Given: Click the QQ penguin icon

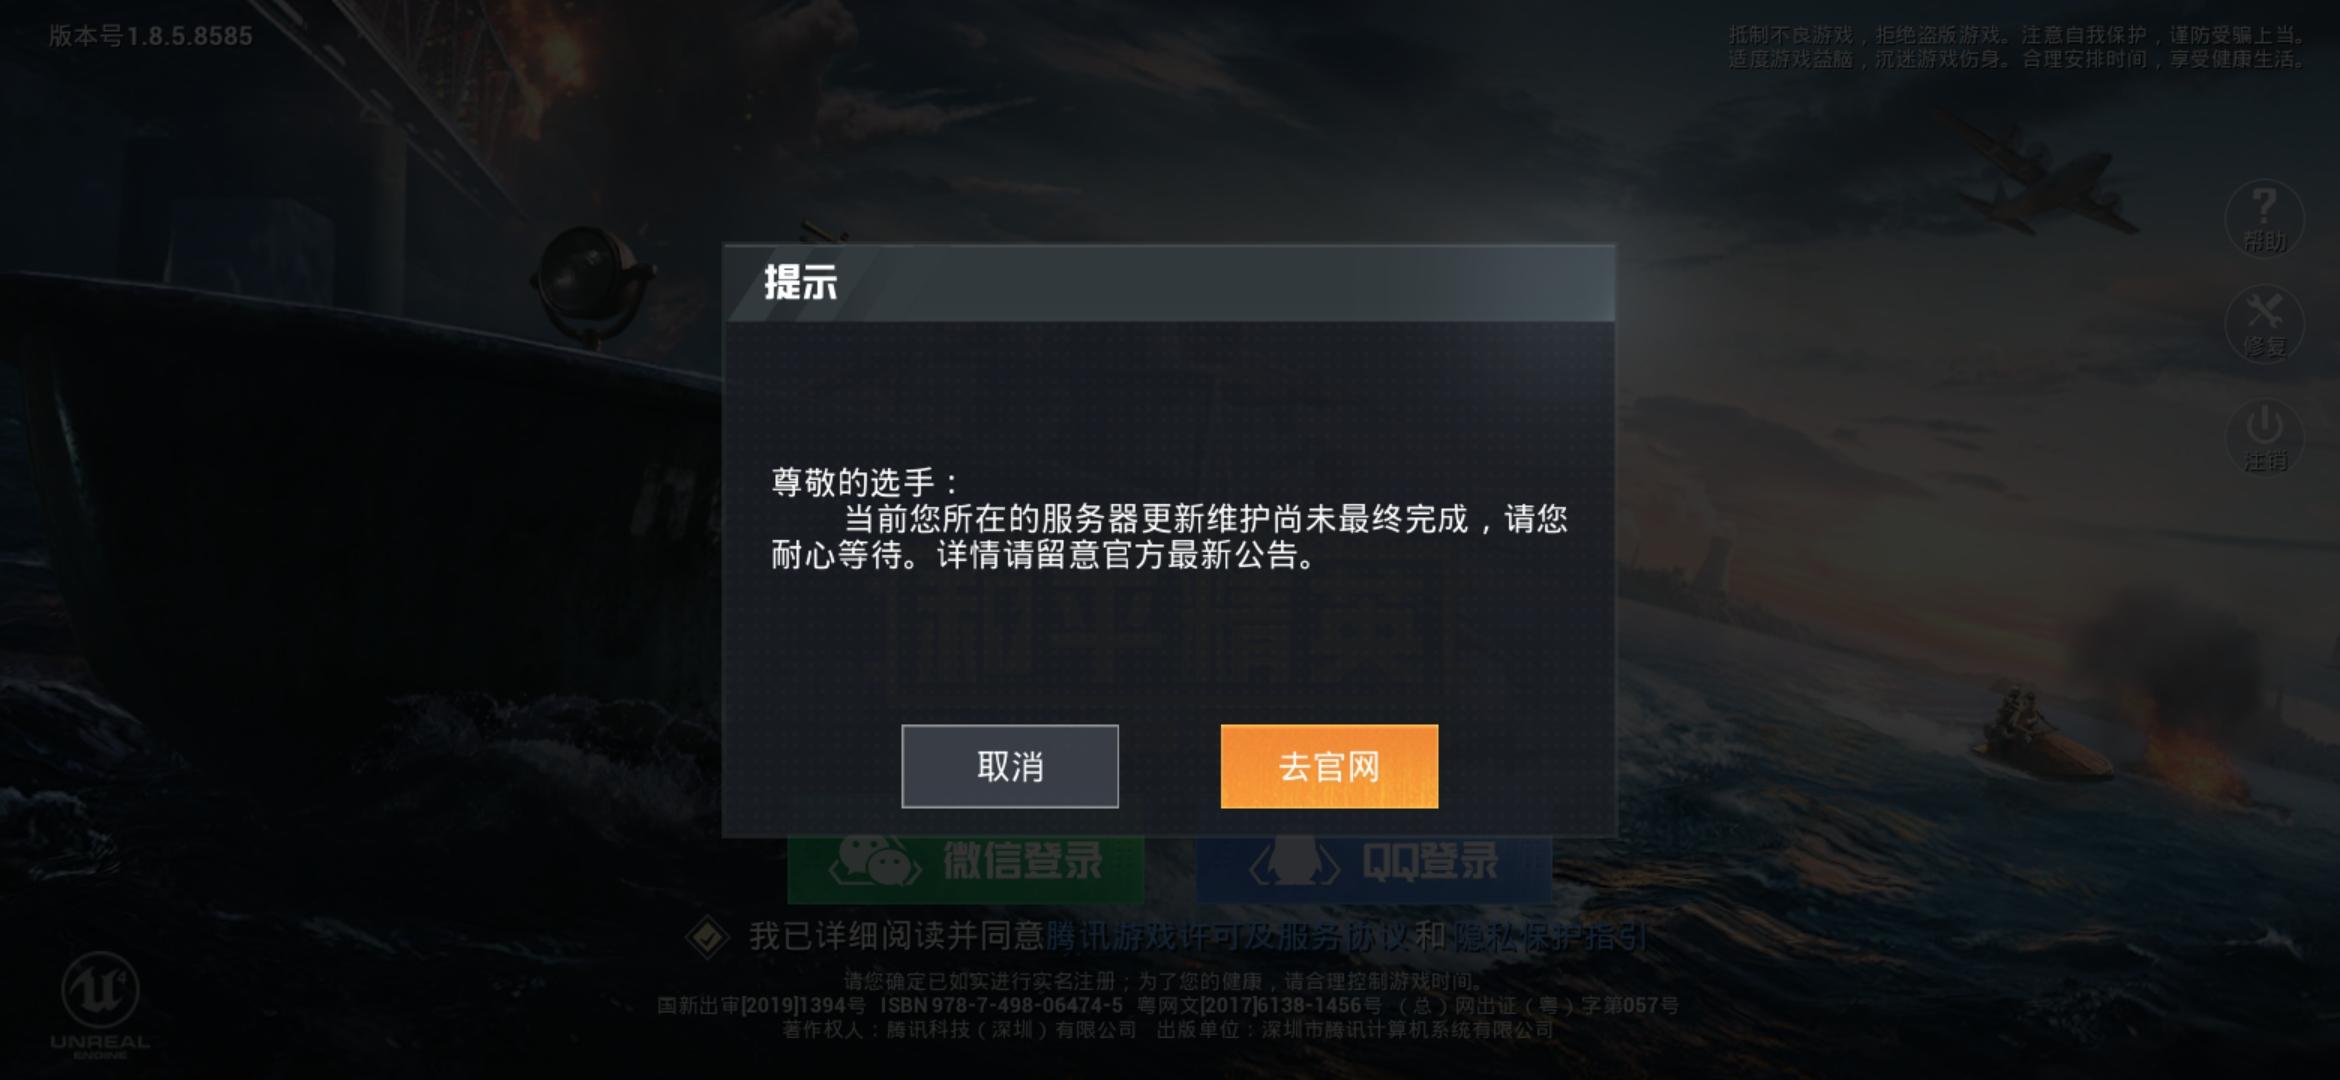Looking at the screenshot, I should pyautogui.click(x=1294, y=862).
